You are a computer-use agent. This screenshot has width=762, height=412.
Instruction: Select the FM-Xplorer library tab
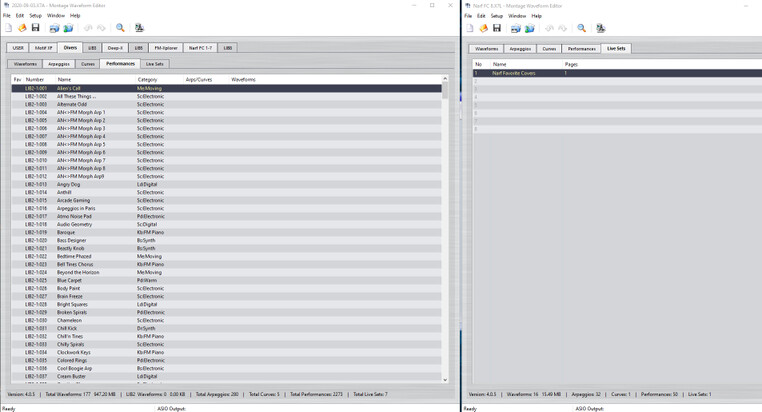coord(165,48)
